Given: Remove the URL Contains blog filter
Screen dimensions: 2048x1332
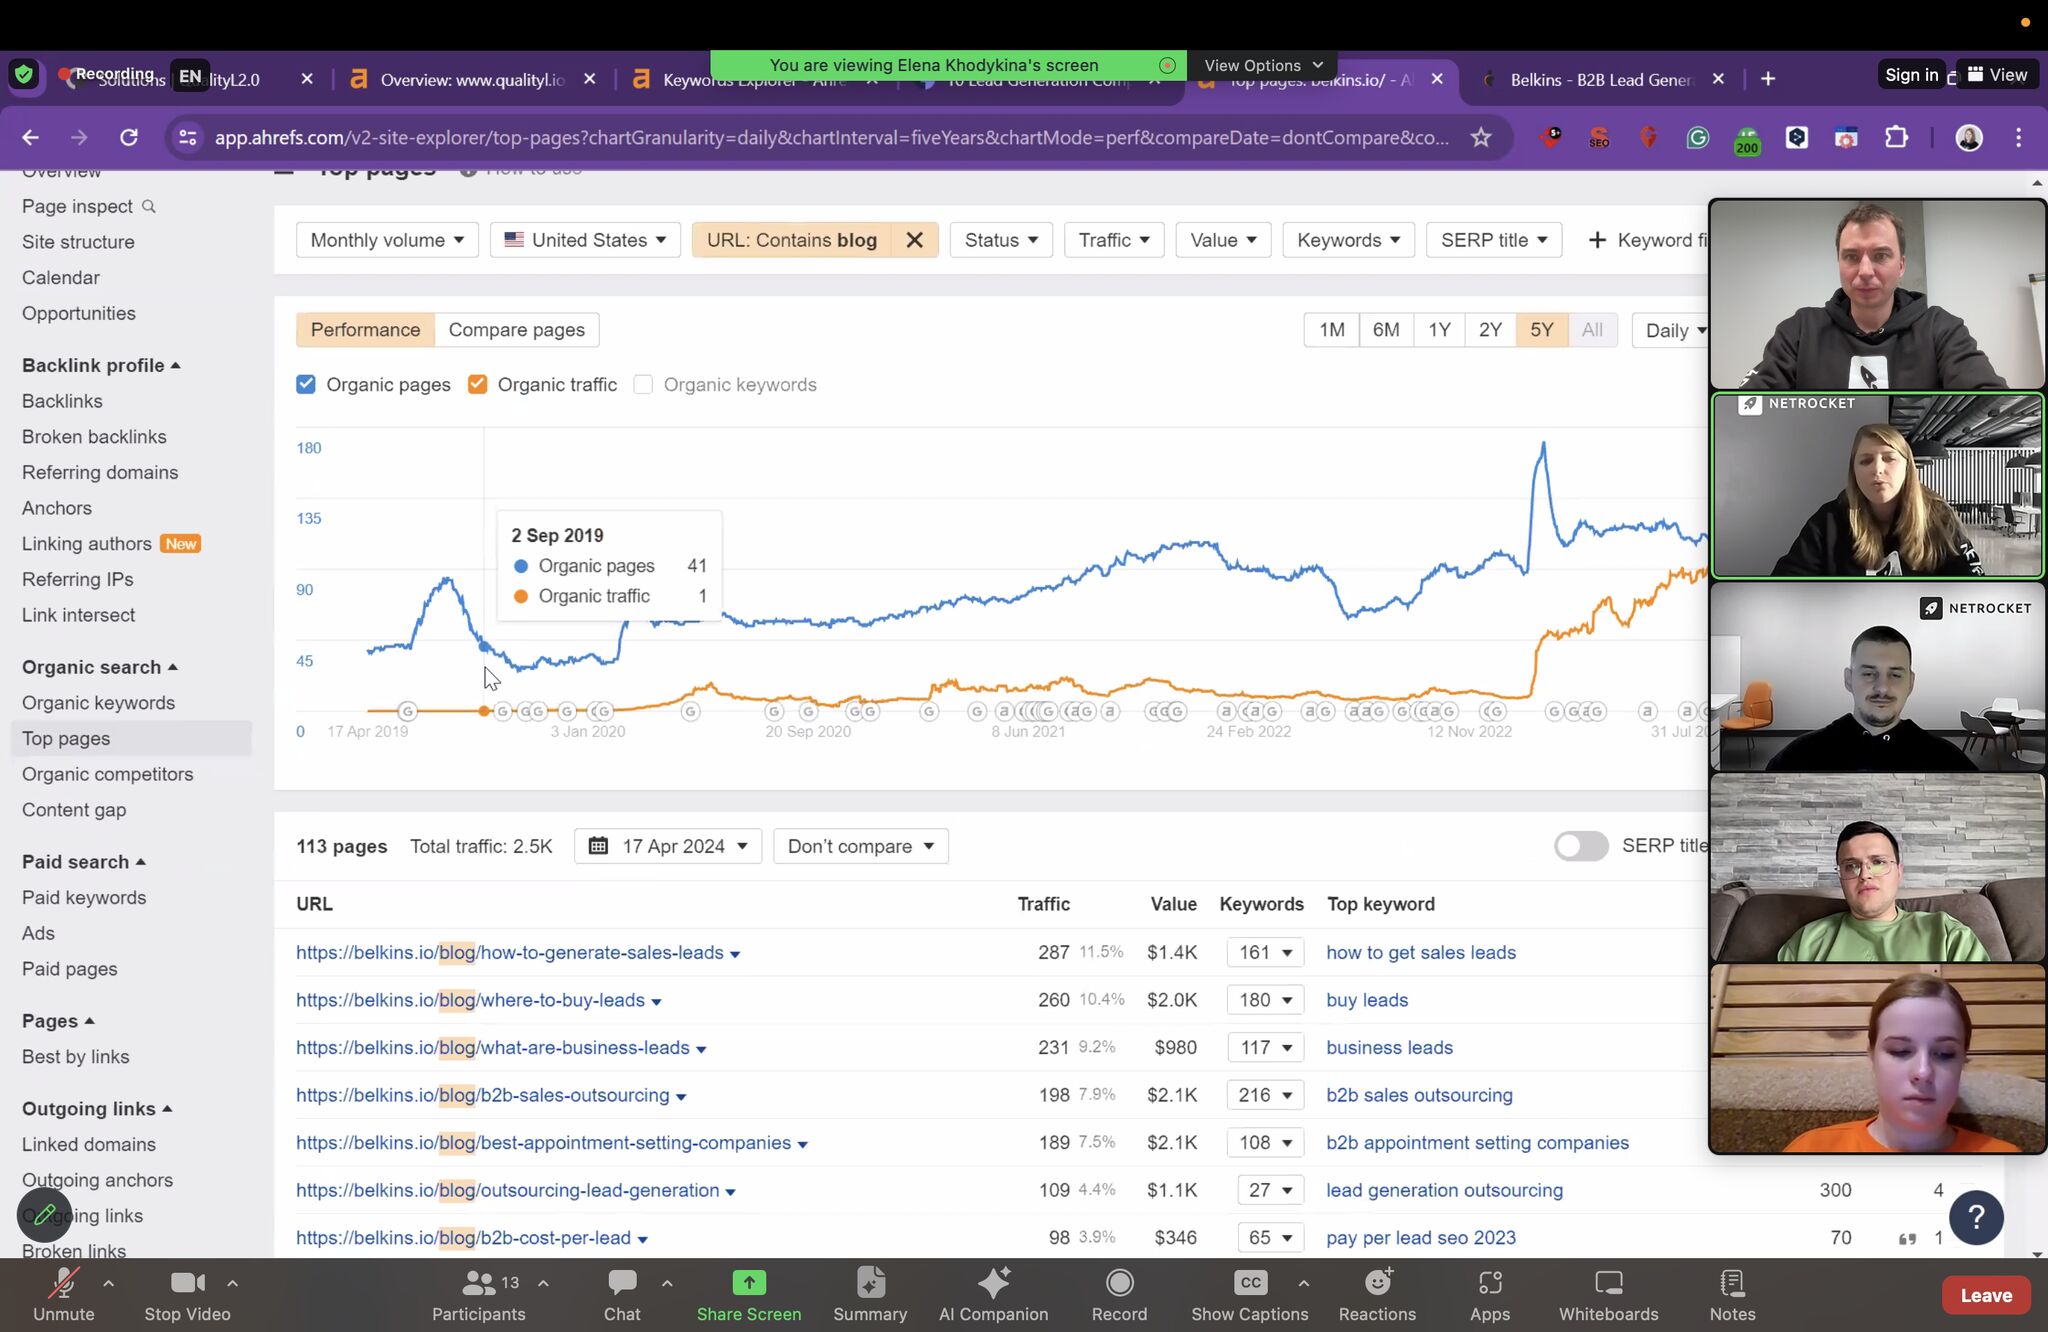Looking at the screenshot, I should coord(914,240).
